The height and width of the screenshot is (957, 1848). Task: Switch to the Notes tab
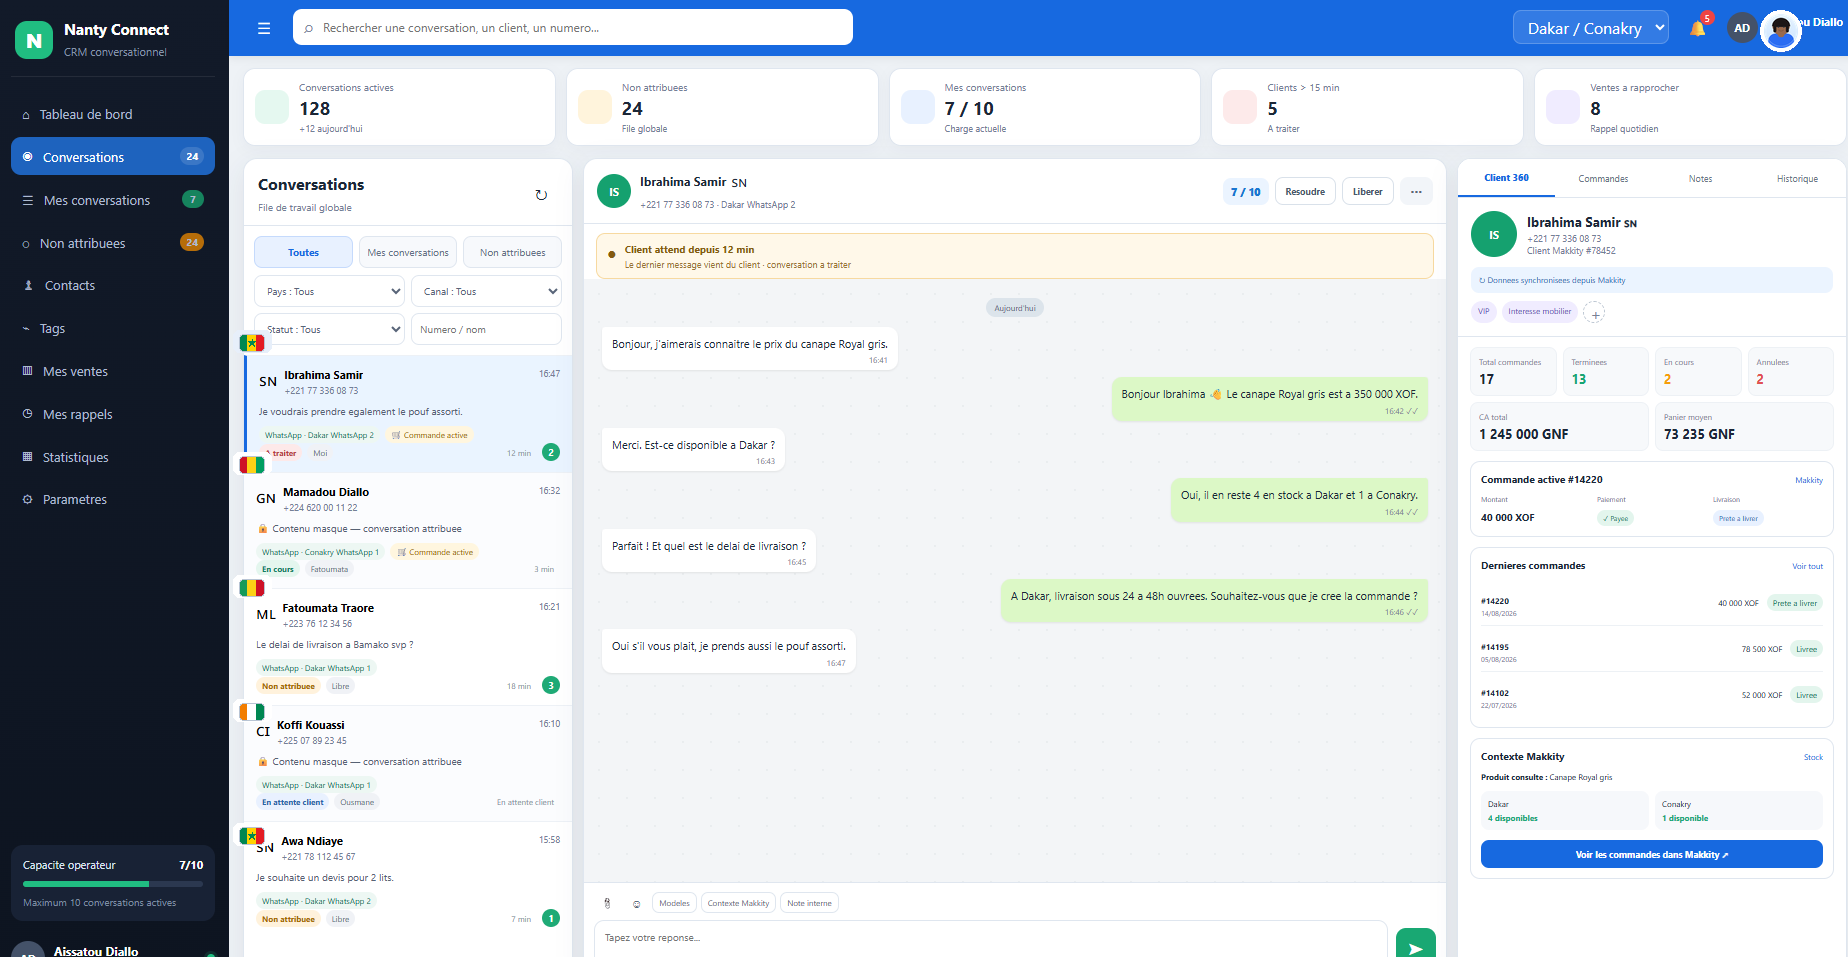pyautogui.click(x=1700, y=178)
